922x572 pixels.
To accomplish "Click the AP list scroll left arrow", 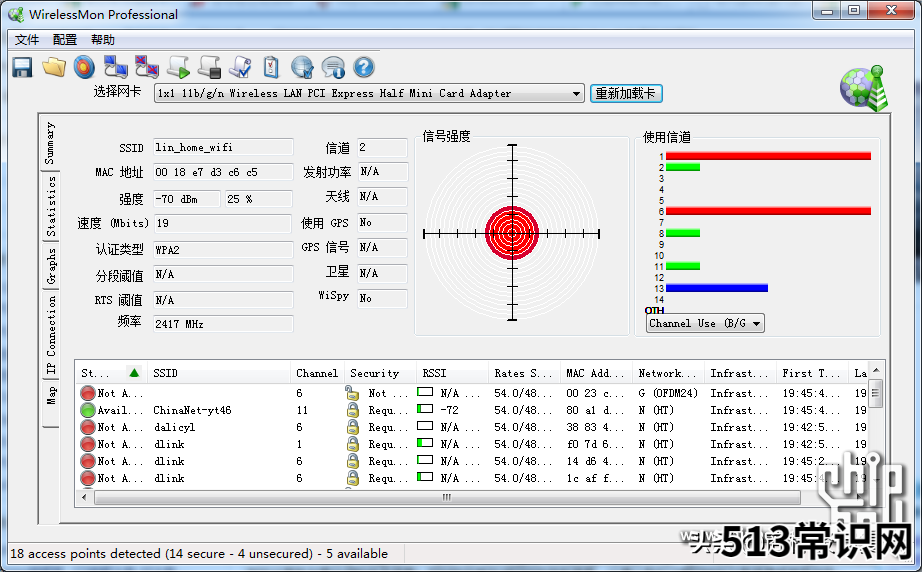I will pyautogui.click(x=85, y=497).
